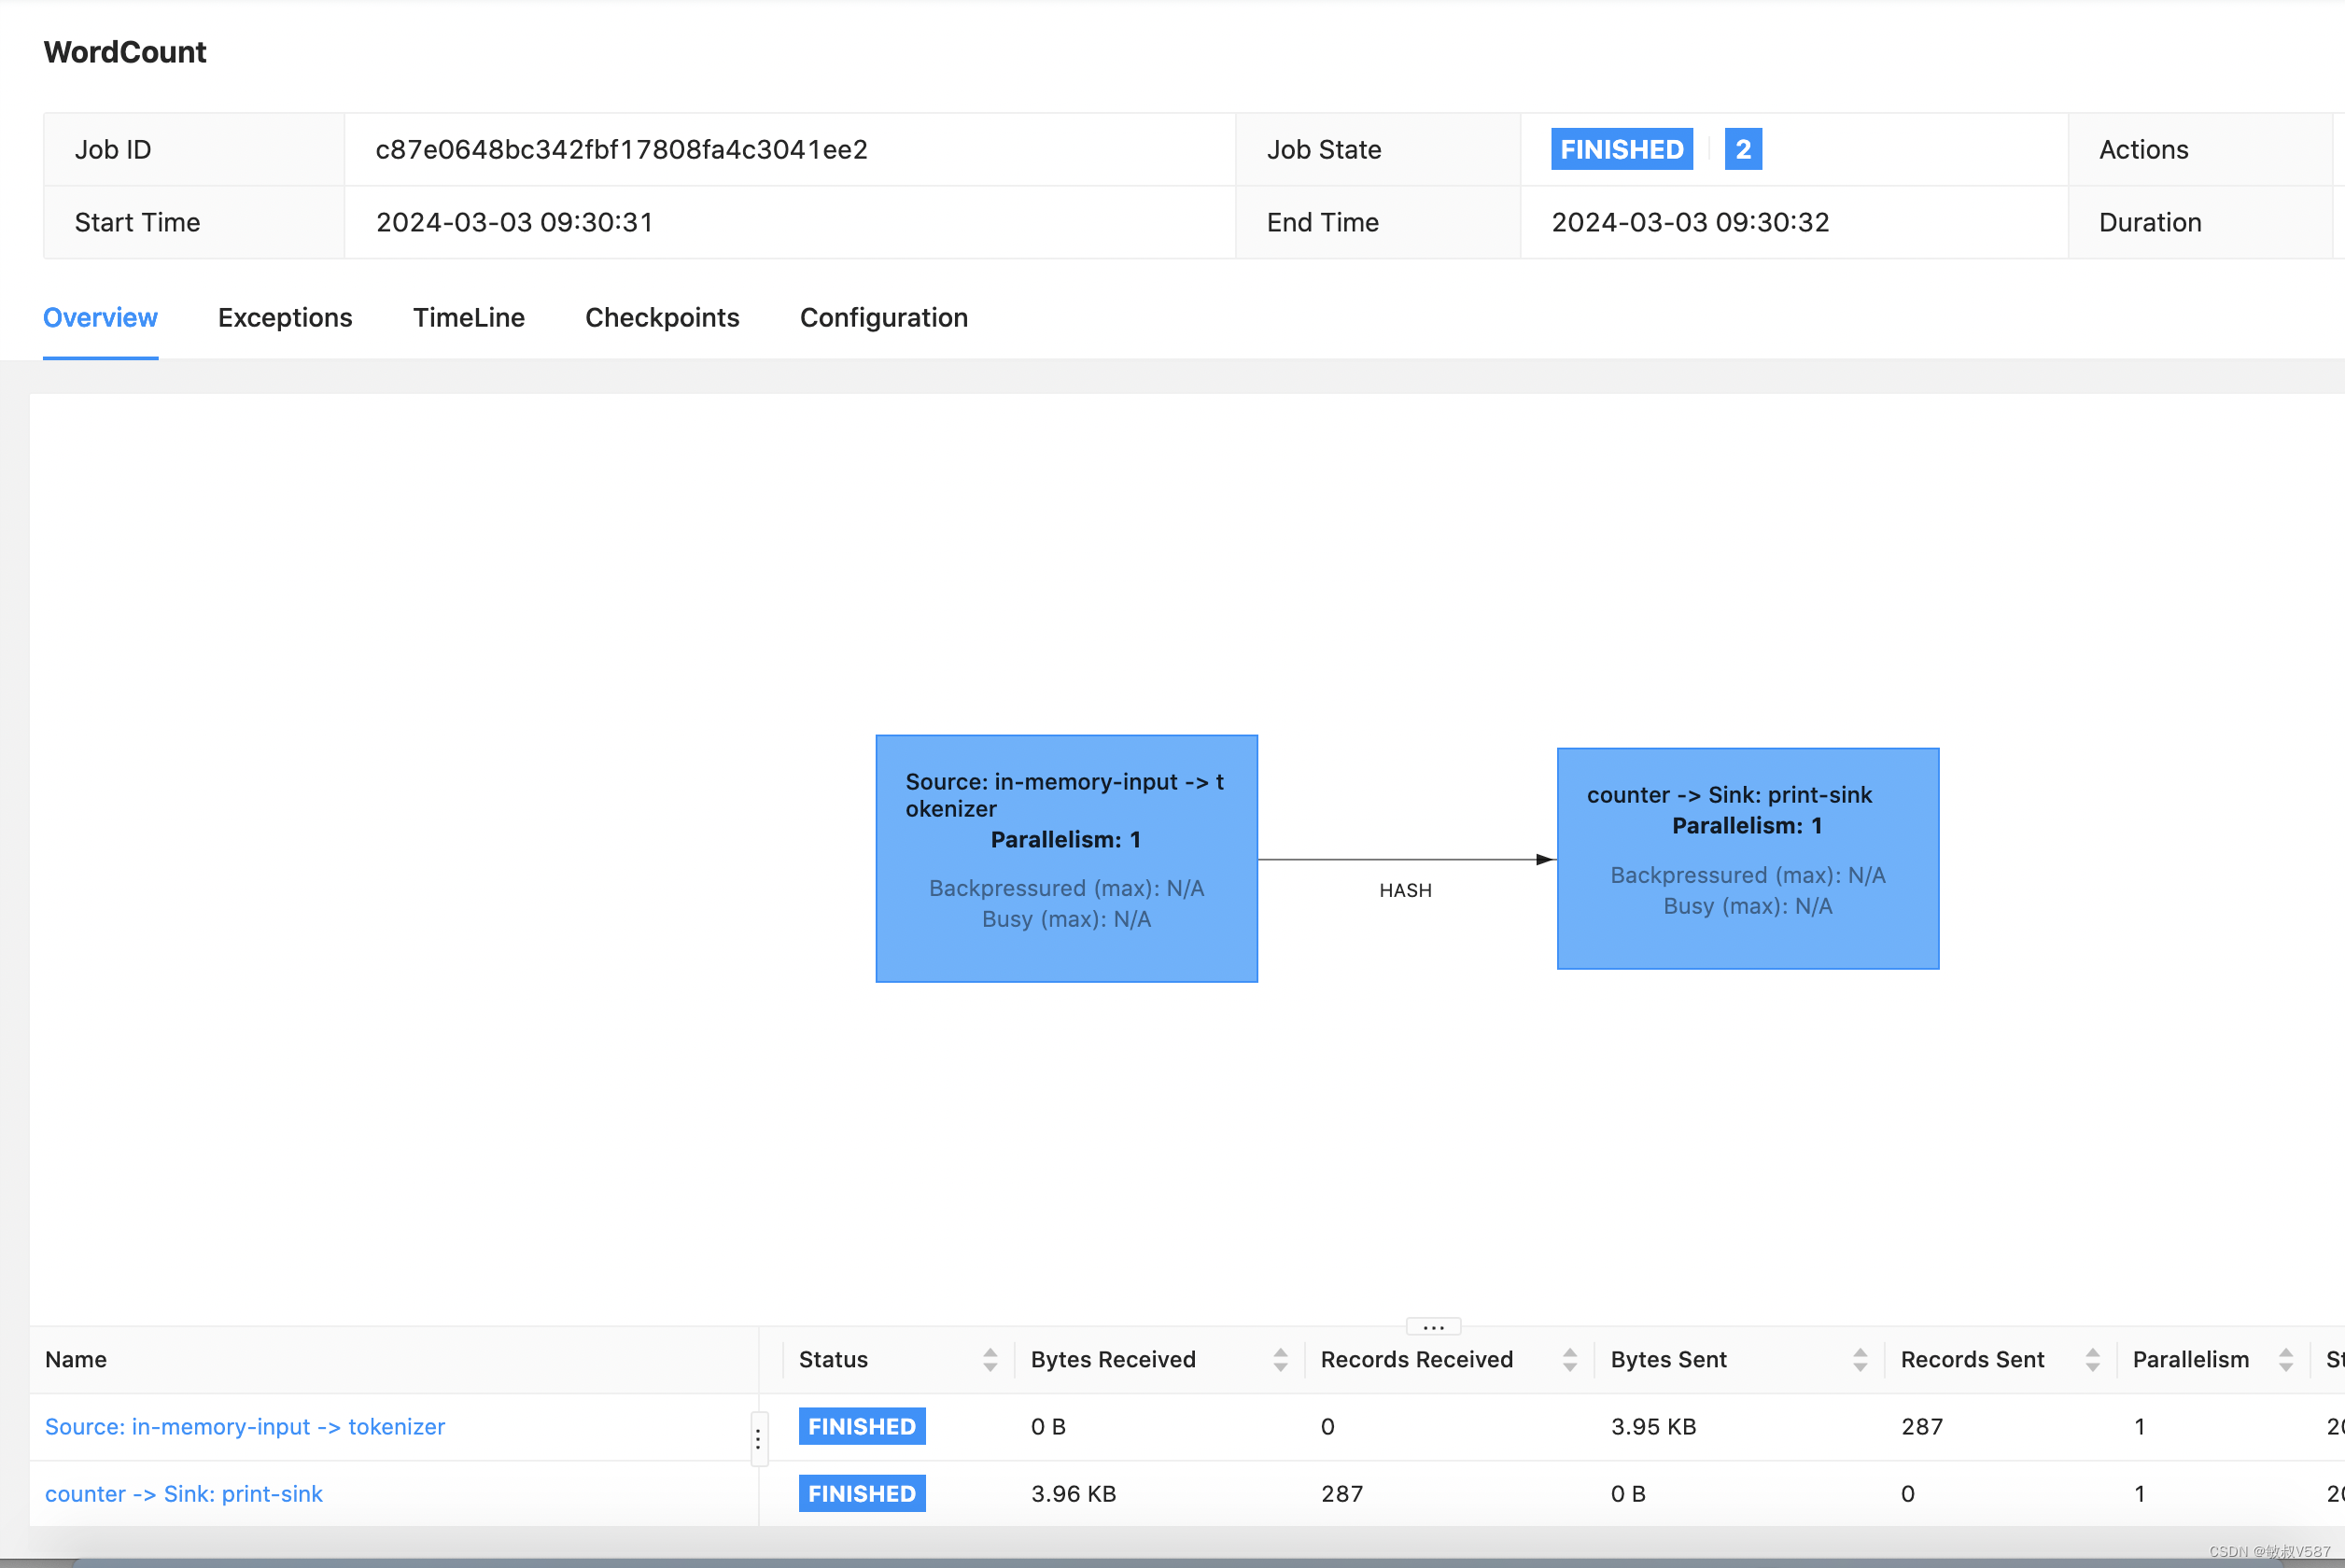Click the counter print-sink graph node
The height and width of the screenshot is (1568, 2345).
pos(1747,858)
